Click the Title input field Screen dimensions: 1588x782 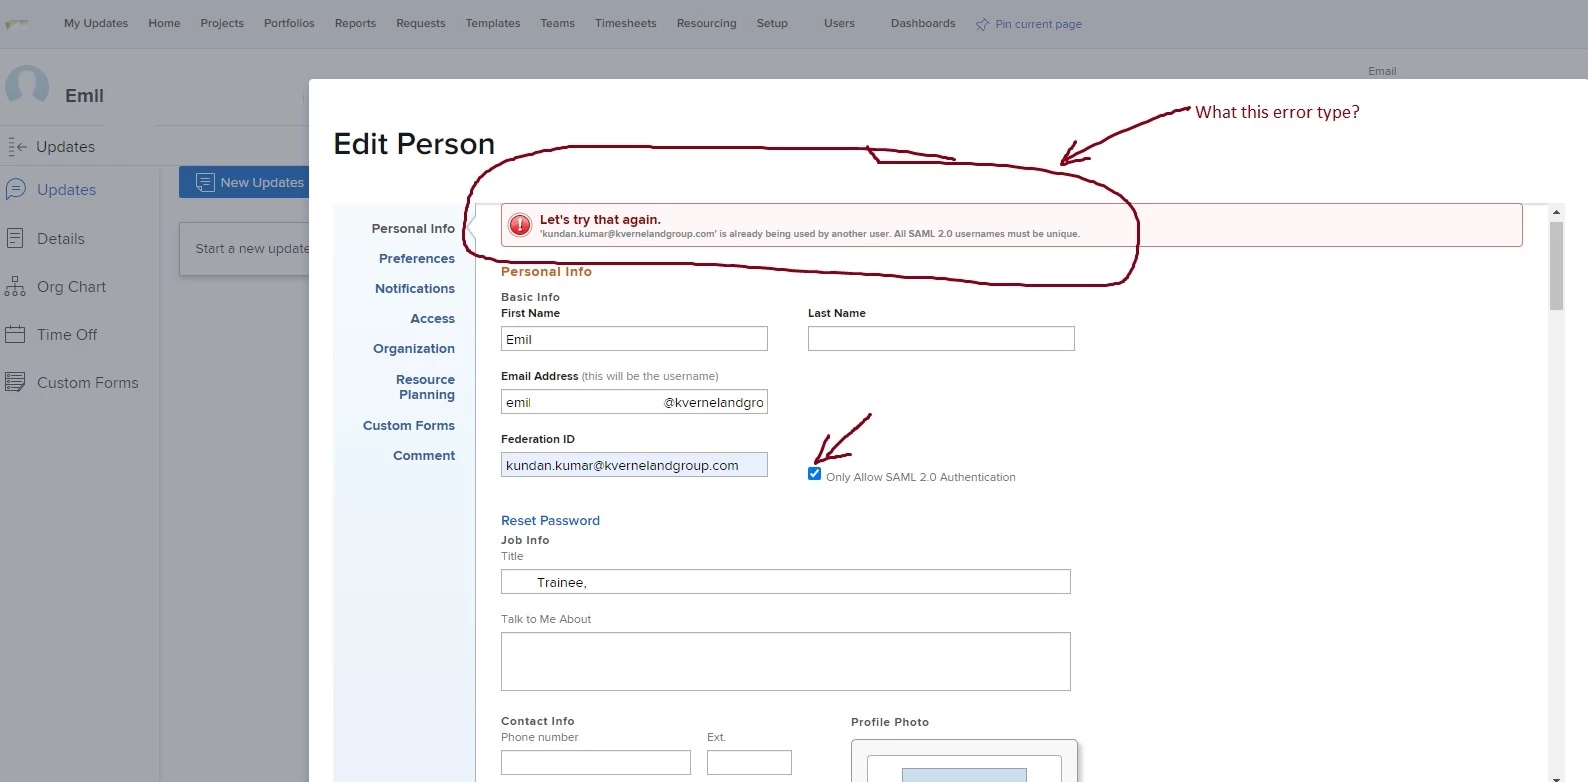(786, 582)
